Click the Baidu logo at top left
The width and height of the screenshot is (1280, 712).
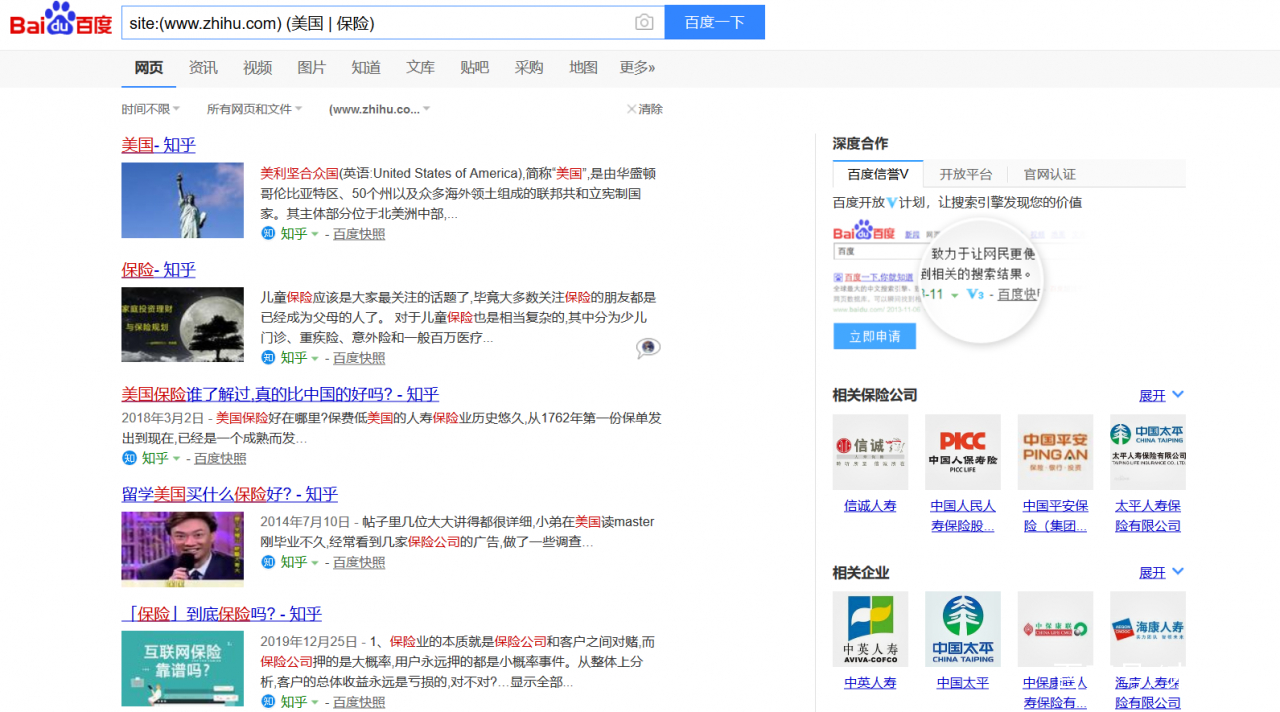[55, 21]
